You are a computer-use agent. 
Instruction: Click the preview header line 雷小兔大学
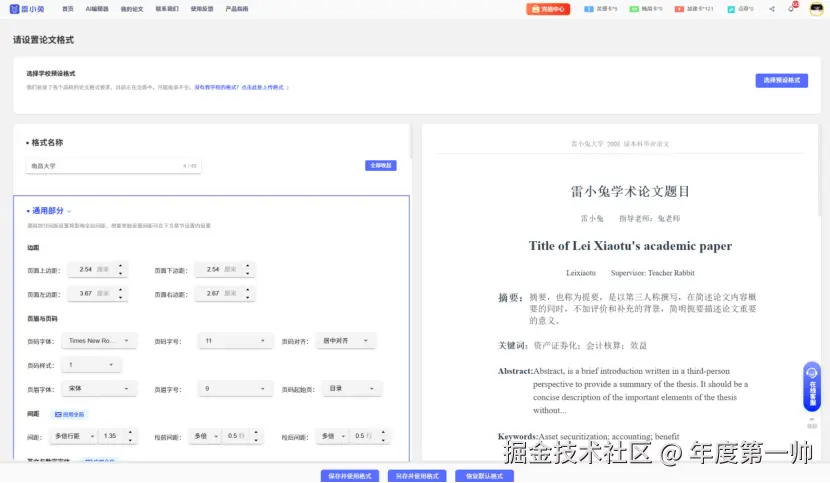coord(620,144)
